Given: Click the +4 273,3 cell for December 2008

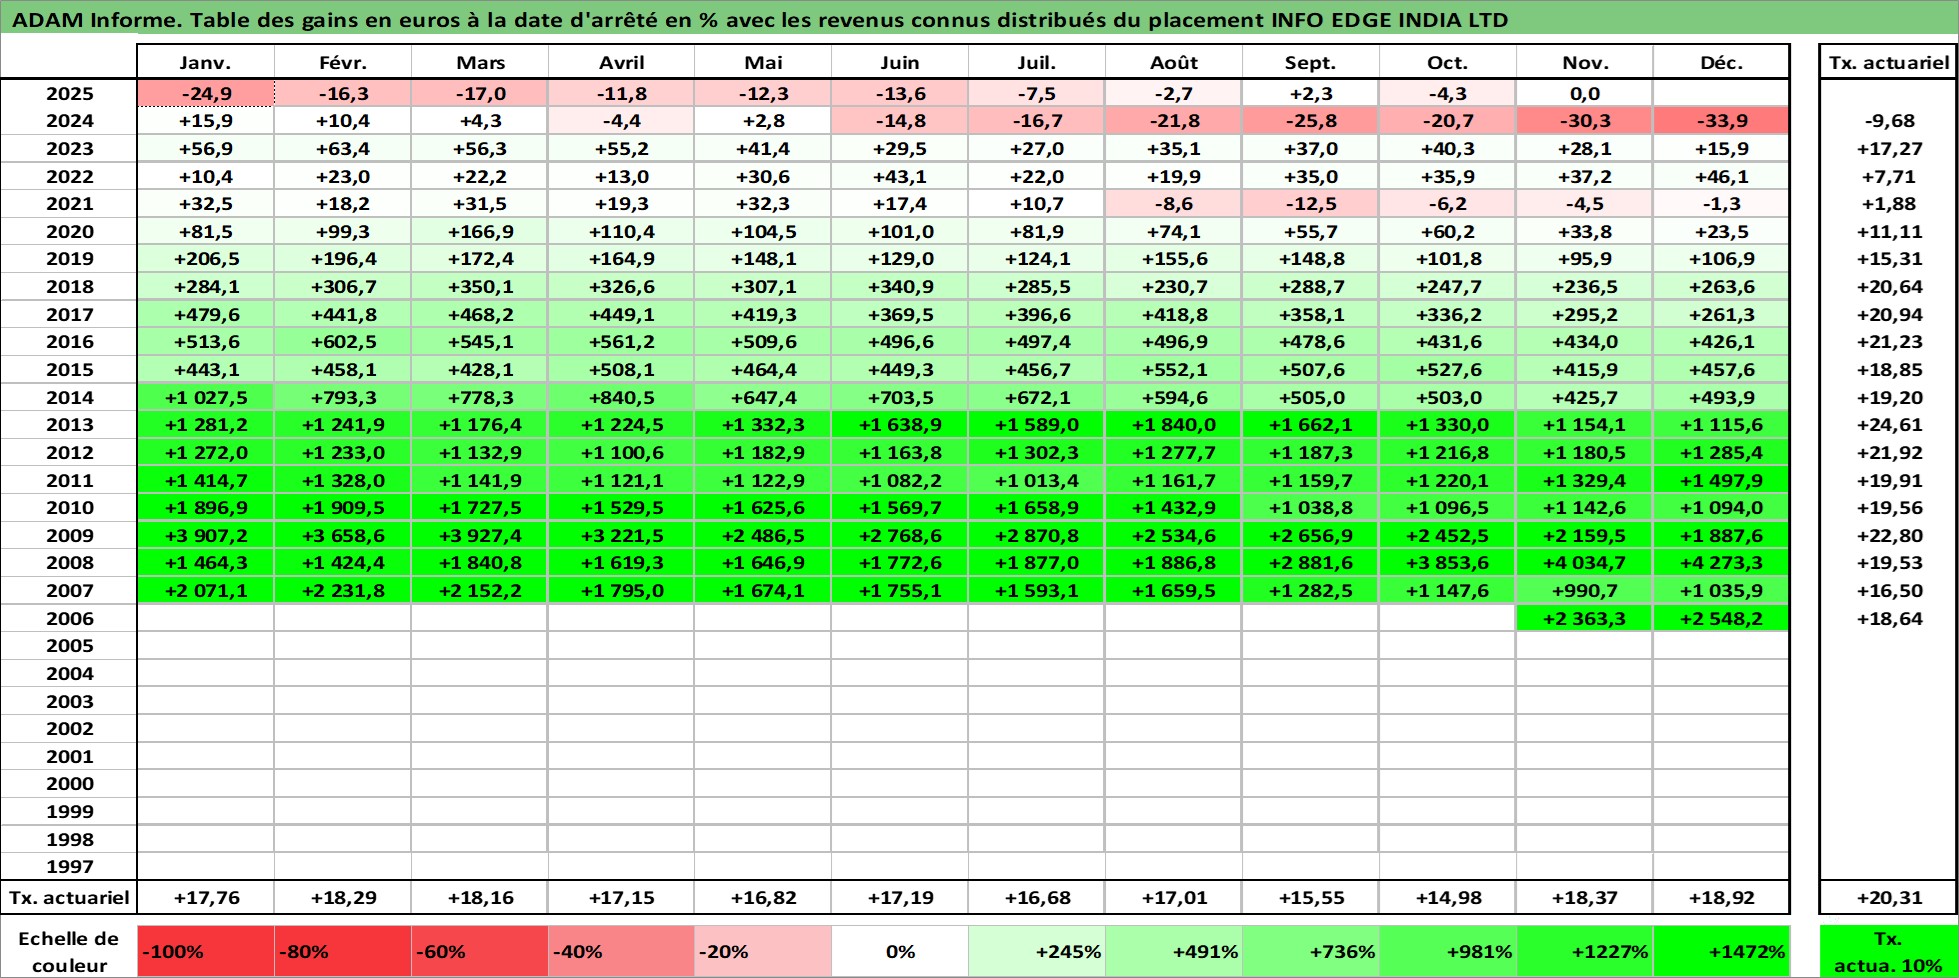Looking at the screenshot, I should (x=1721, y=563).
